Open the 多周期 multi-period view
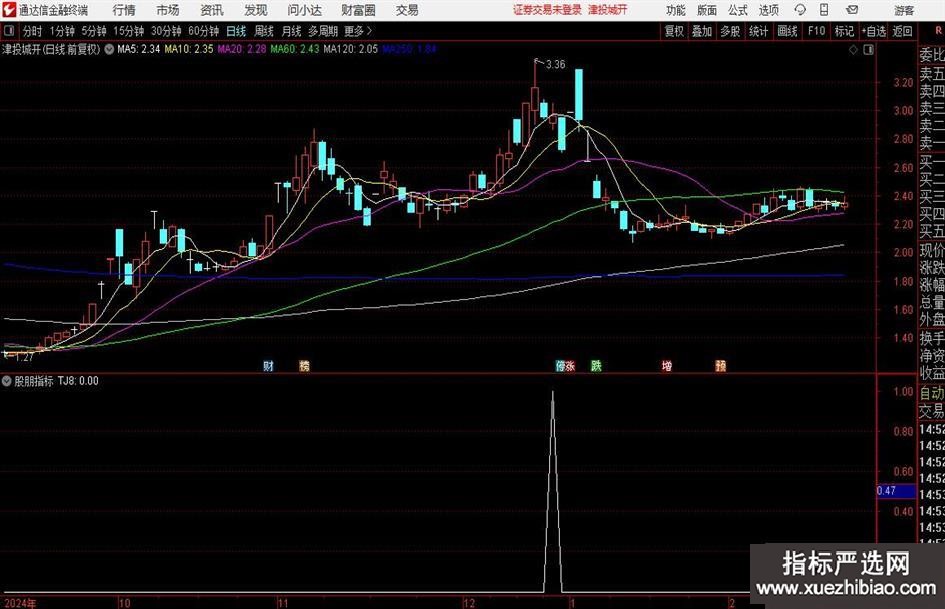 tap(323, 31)
